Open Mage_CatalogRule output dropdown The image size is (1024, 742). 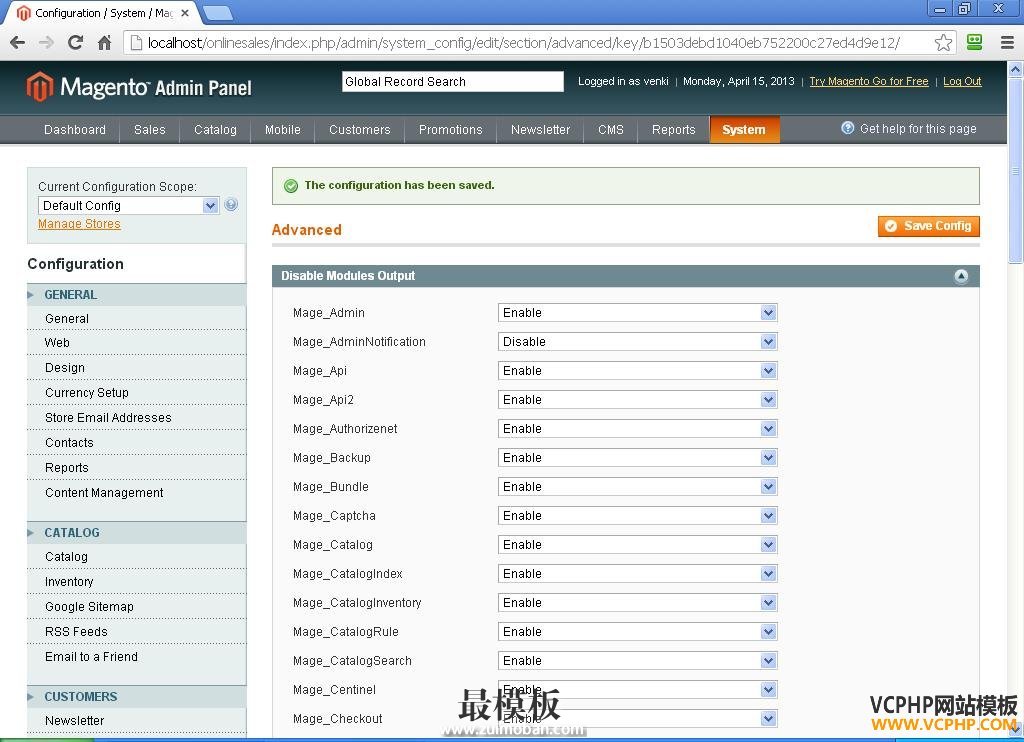click(x=637, y=632)
